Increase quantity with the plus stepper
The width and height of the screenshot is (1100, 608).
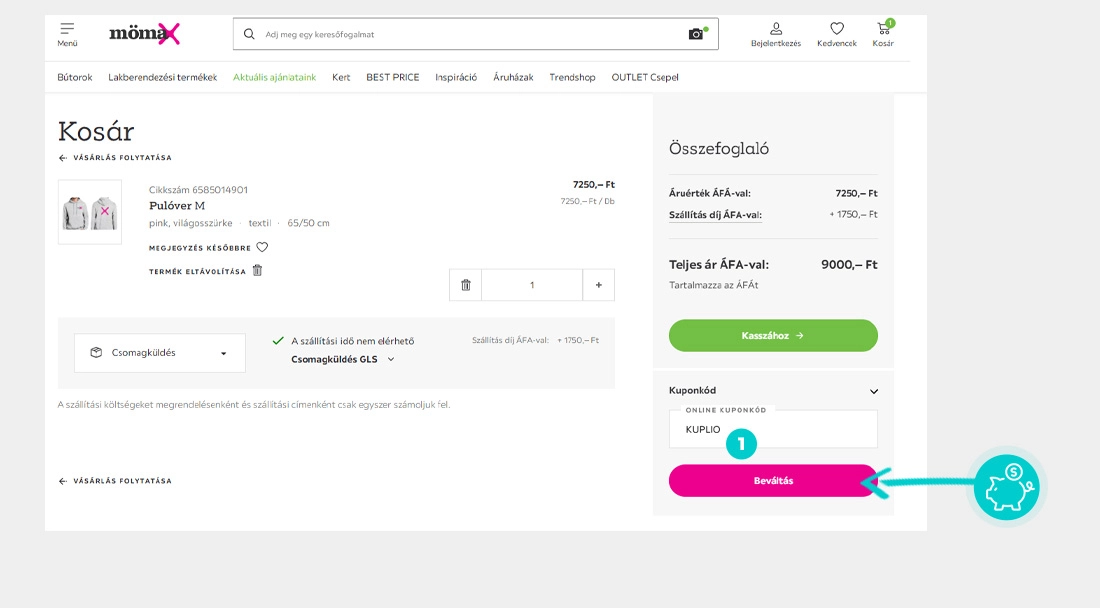pos(598,285)
